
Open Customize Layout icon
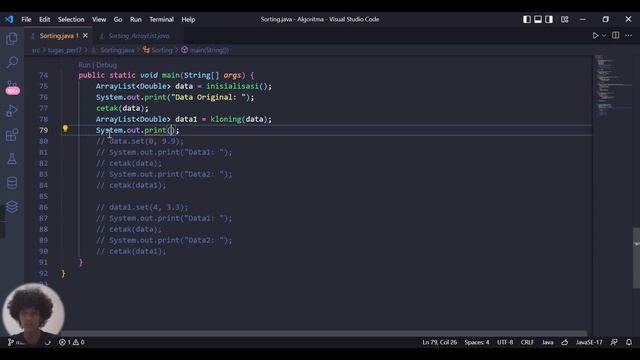564,19
